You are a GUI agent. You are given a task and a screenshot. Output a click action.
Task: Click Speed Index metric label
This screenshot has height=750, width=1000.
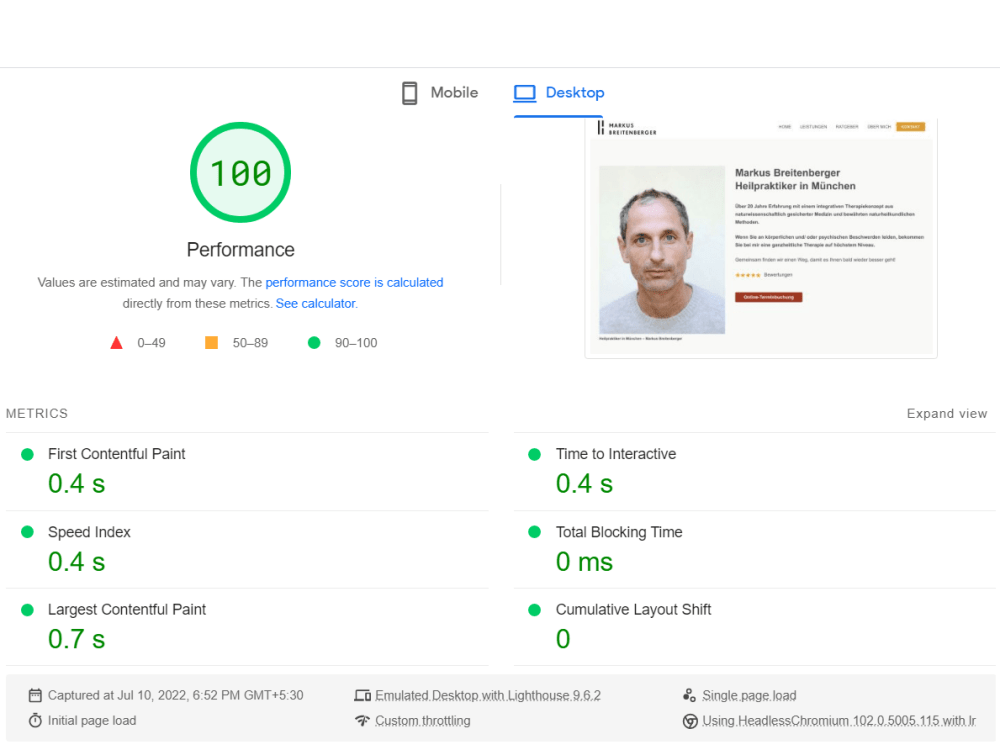(x=89, y=532)
